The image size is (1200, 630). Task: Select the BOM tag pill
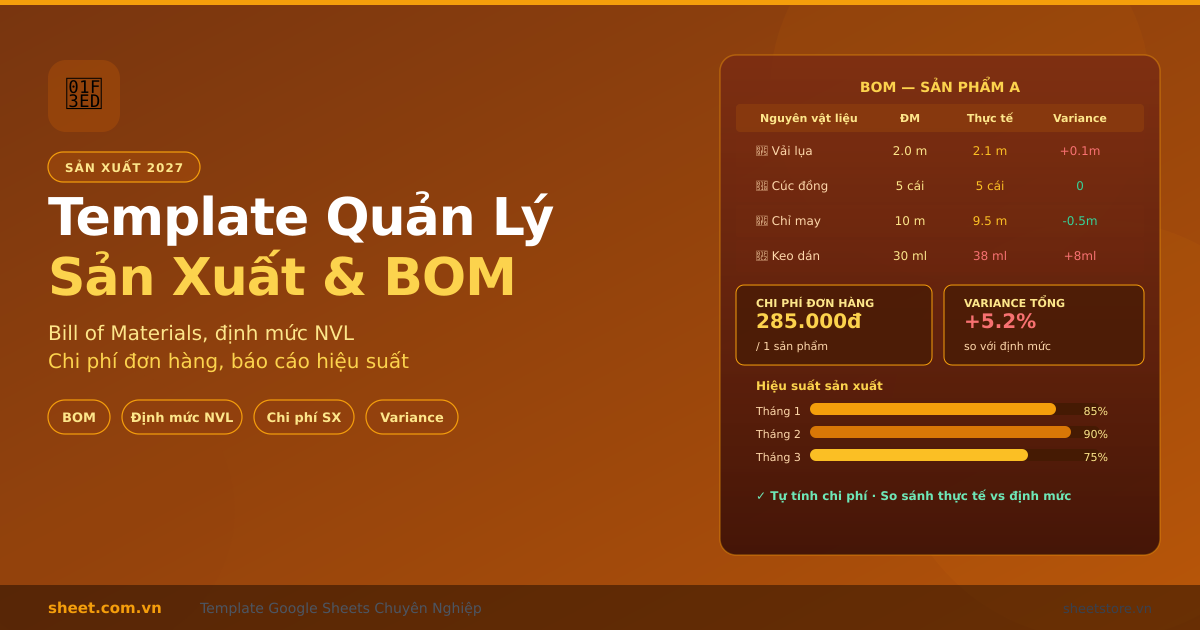coord(79,417)
